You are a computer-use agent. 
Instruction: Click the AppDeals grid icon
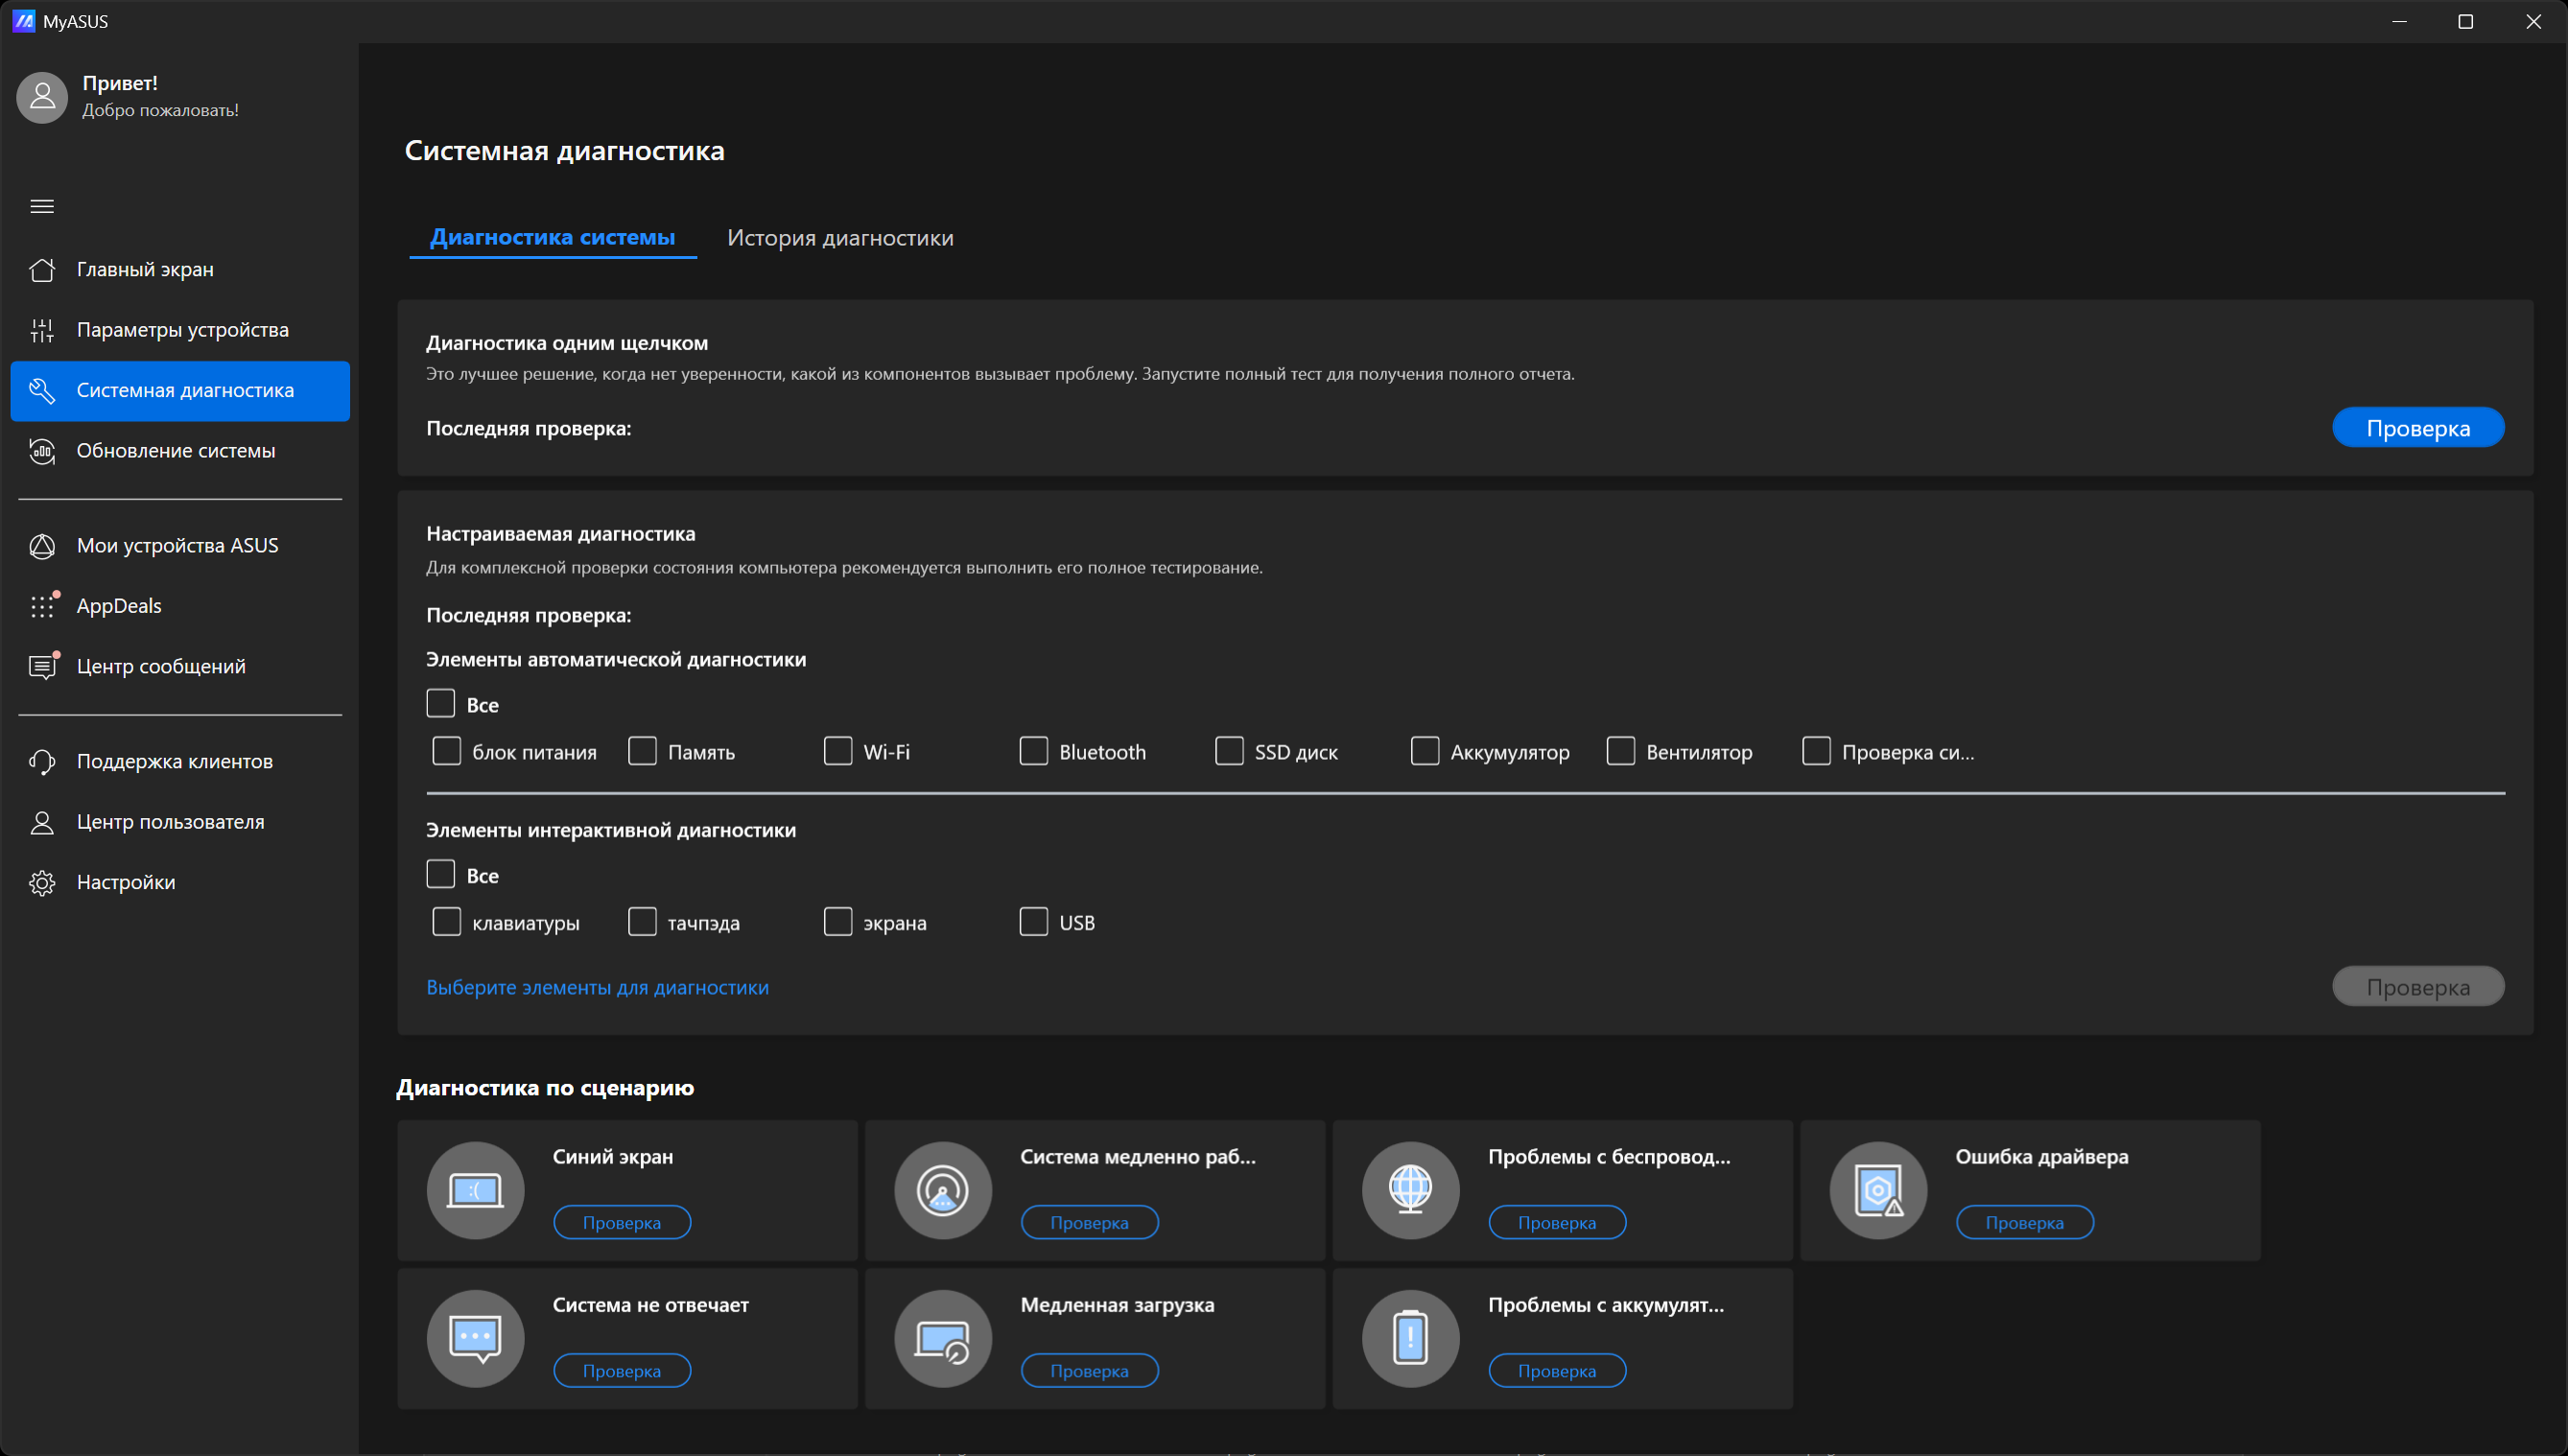click(x=42, y=606)
